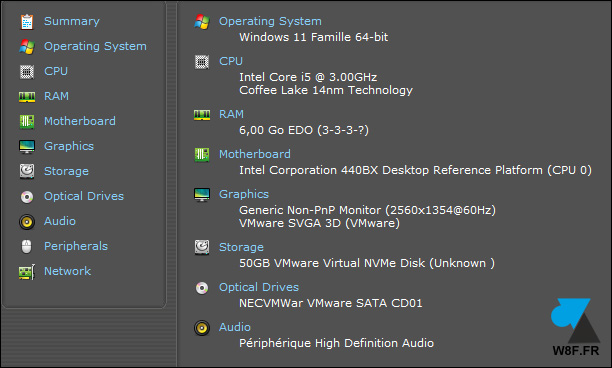The width and height of the screenshot is (612, 368).
Task: Click the Audio speaker icon in sidebar
Action: 27,222
